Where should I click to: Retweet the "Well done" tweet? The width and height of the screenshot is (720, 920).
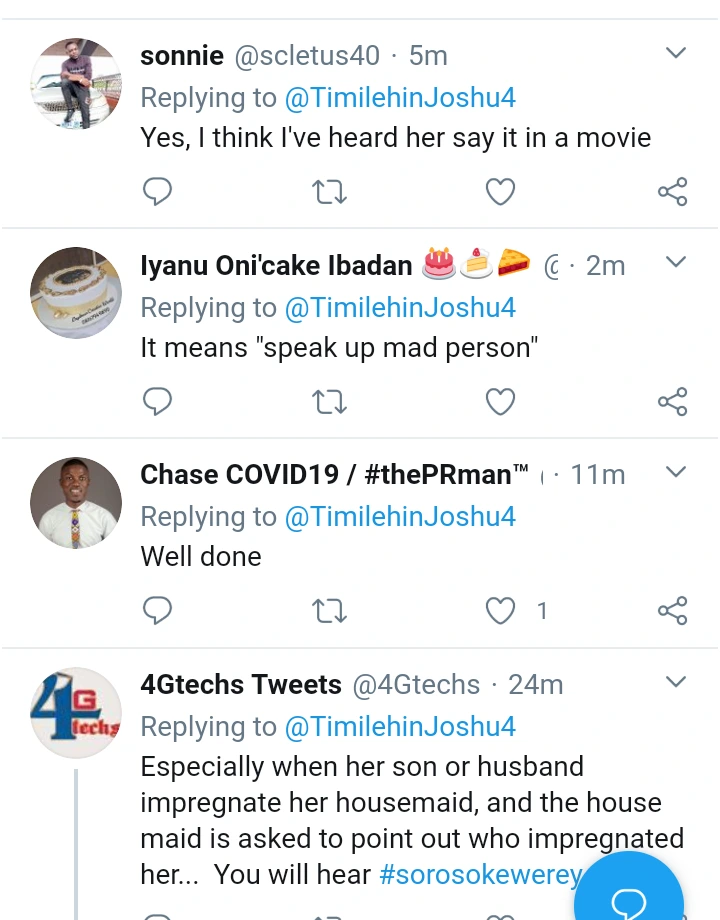point(329,610)
